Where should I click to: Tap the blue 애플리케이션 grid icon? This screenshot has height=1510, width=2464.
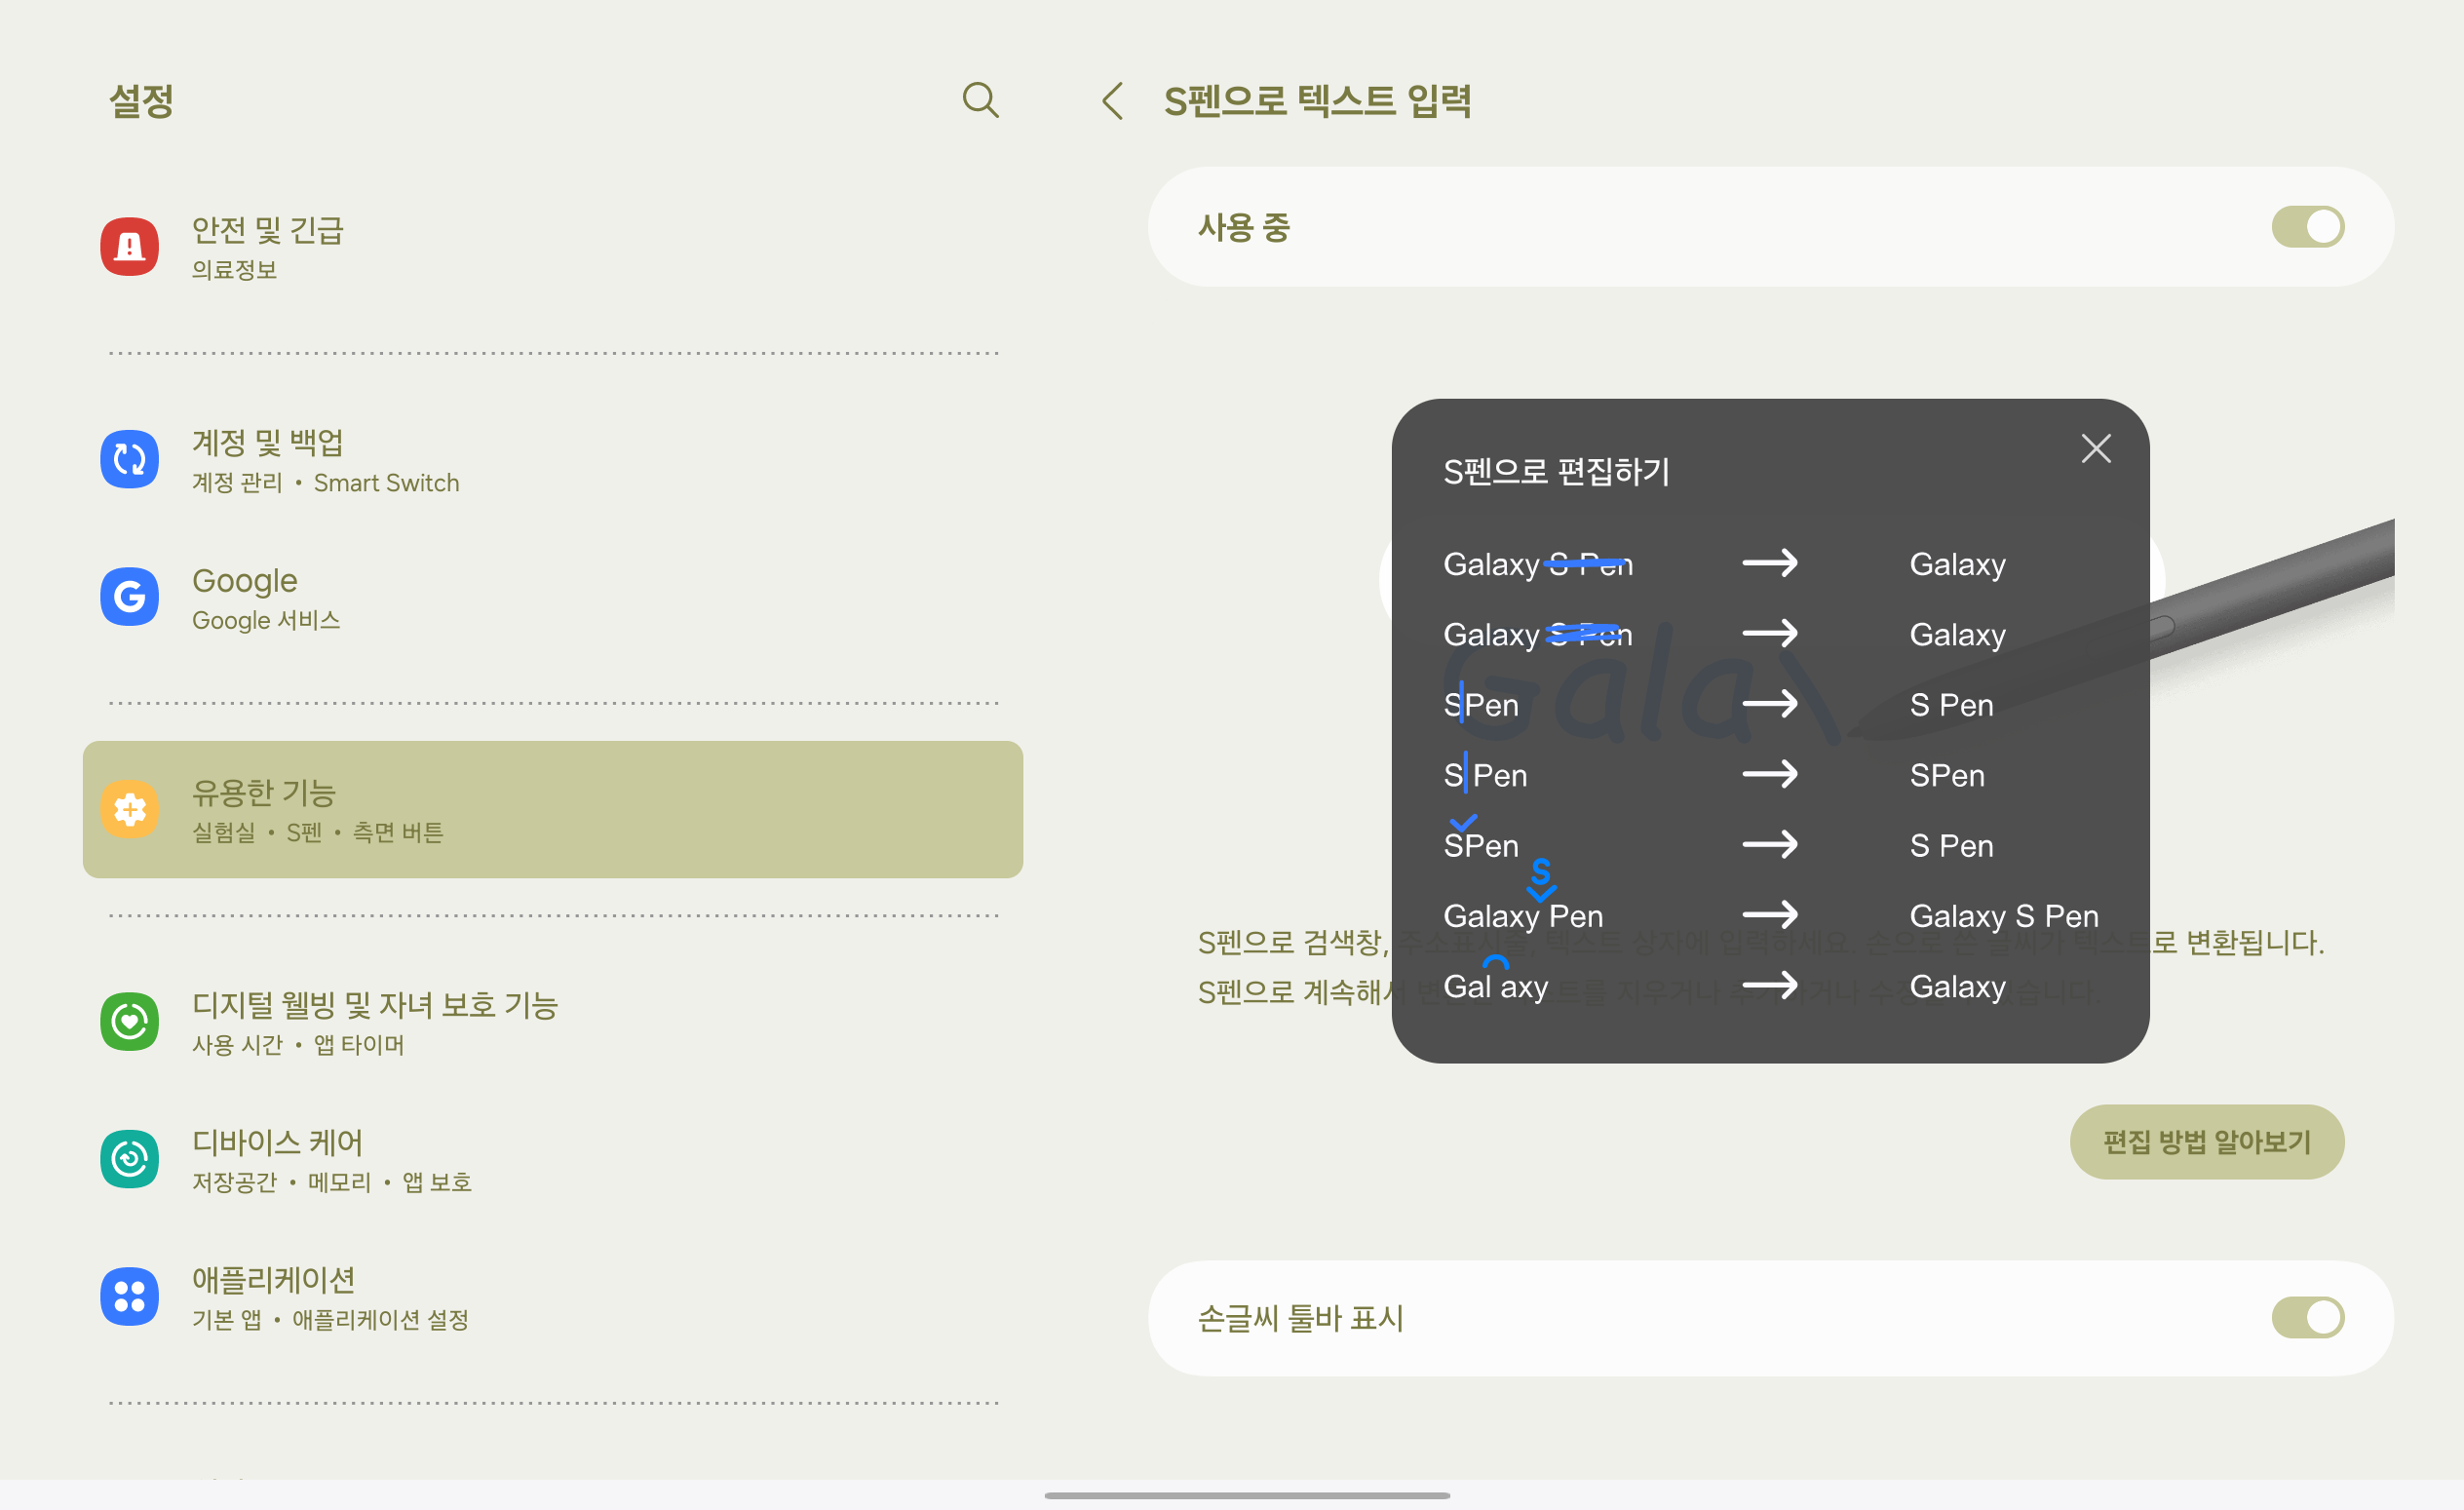click(x=130, y=1296)
